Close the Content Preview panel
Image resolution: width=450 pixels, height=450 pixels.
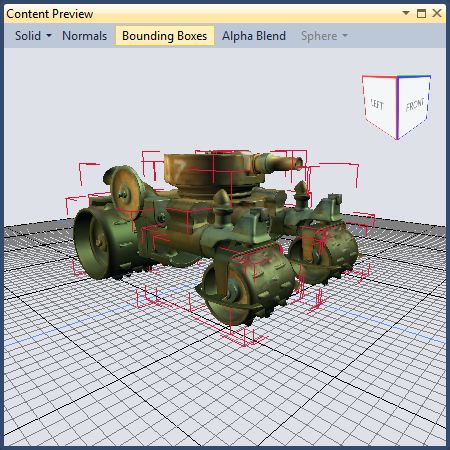tap(437, 13)
